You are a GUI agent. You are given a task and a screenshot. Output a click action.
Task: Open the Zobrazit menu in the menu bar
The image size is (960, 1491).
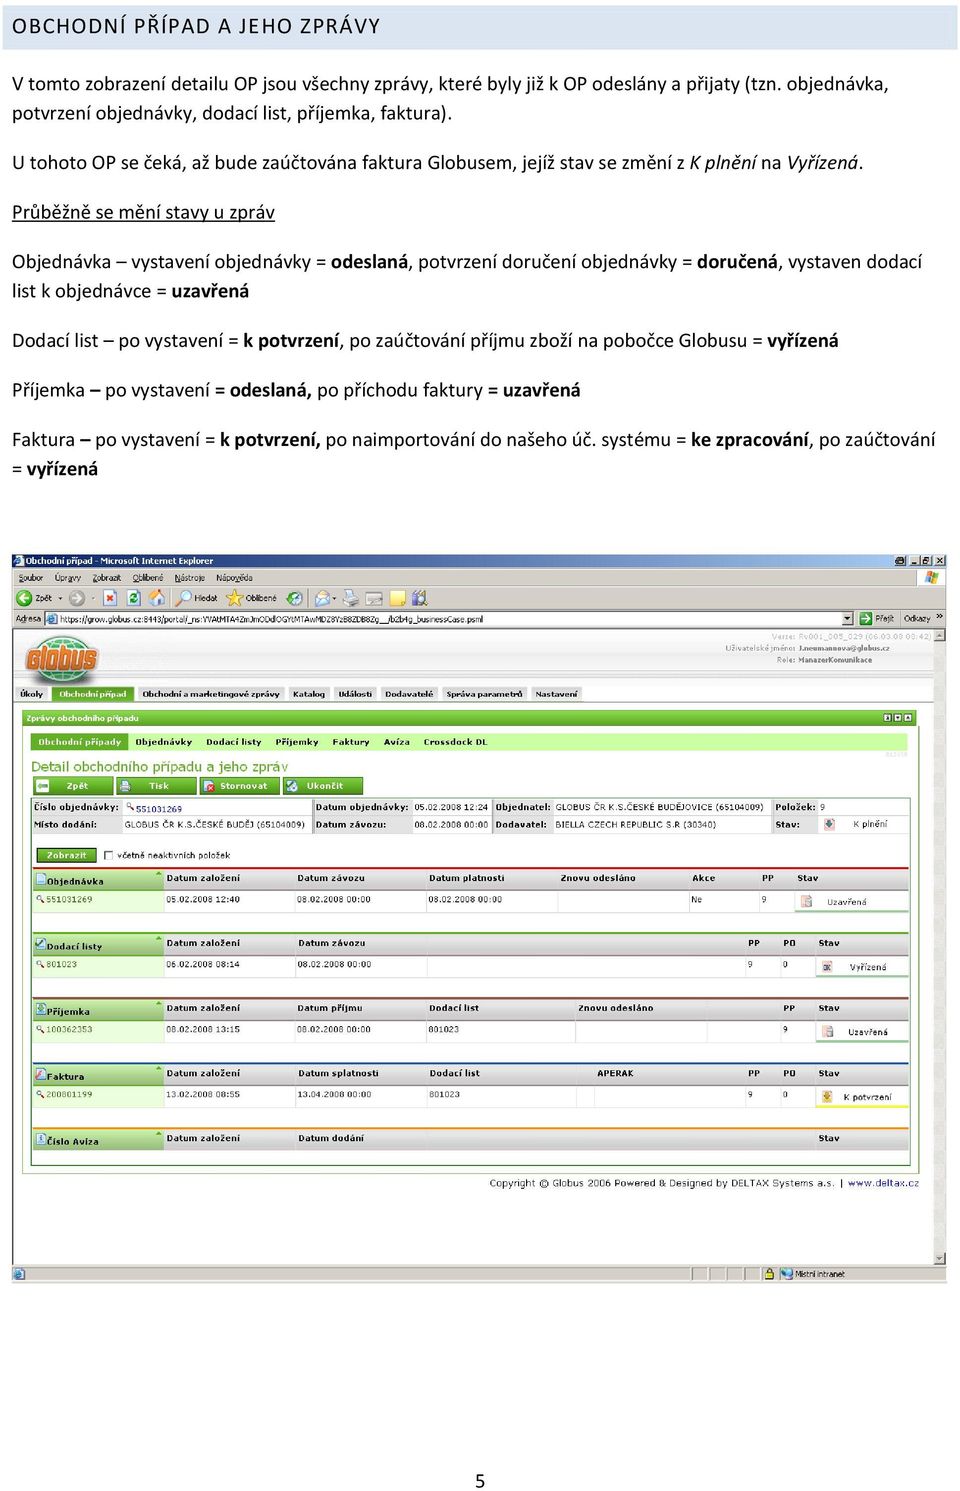107,578
